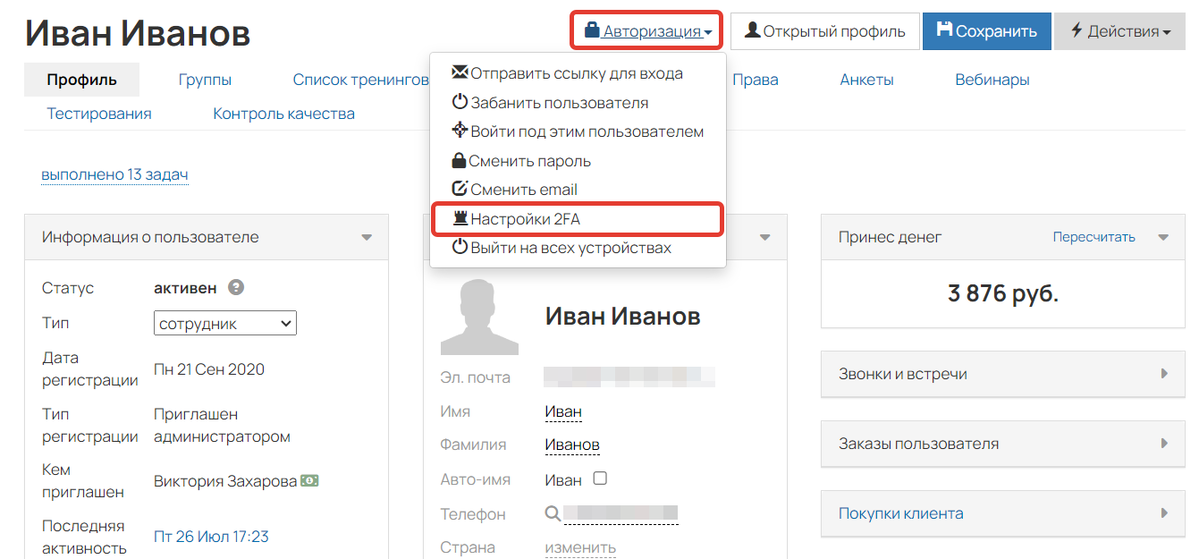Click the user profile avatar picture

[479, 317]
